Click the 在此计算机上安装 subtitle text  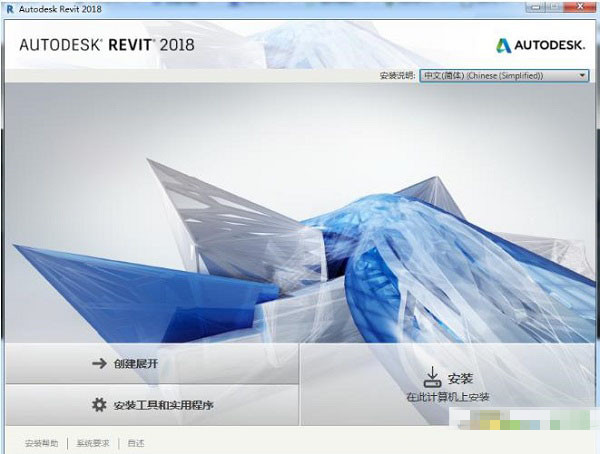coord(448,397)
